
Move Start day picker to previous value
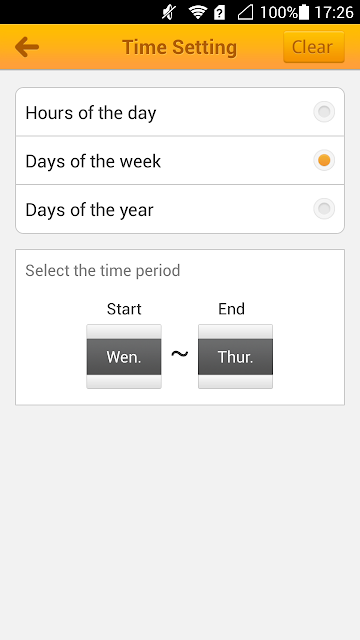[124, 331]
